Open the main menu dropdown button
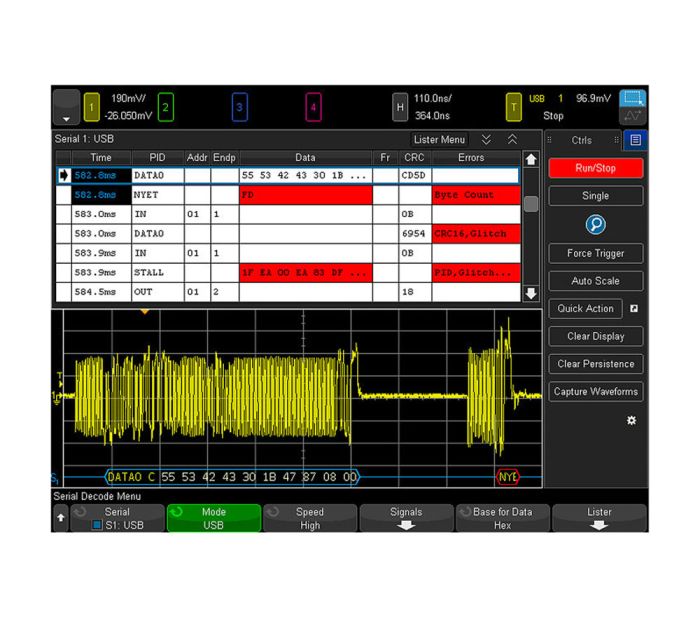 coord(66,107)
